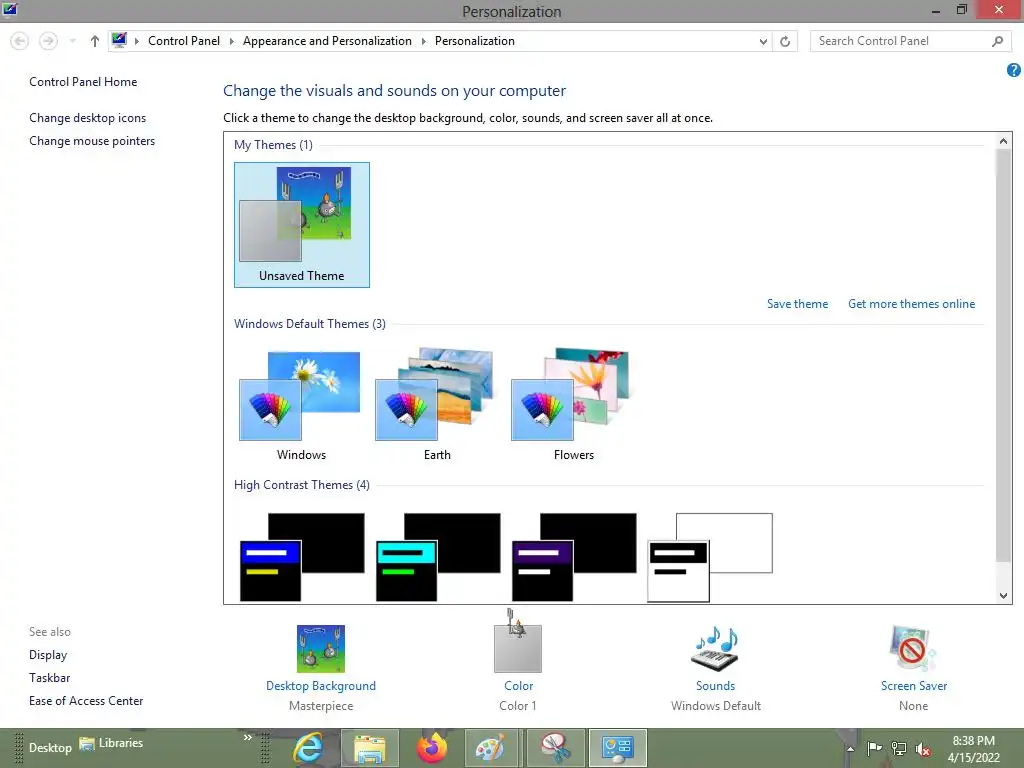
Task: Open Control Panel Home
Action: point(83,82)
